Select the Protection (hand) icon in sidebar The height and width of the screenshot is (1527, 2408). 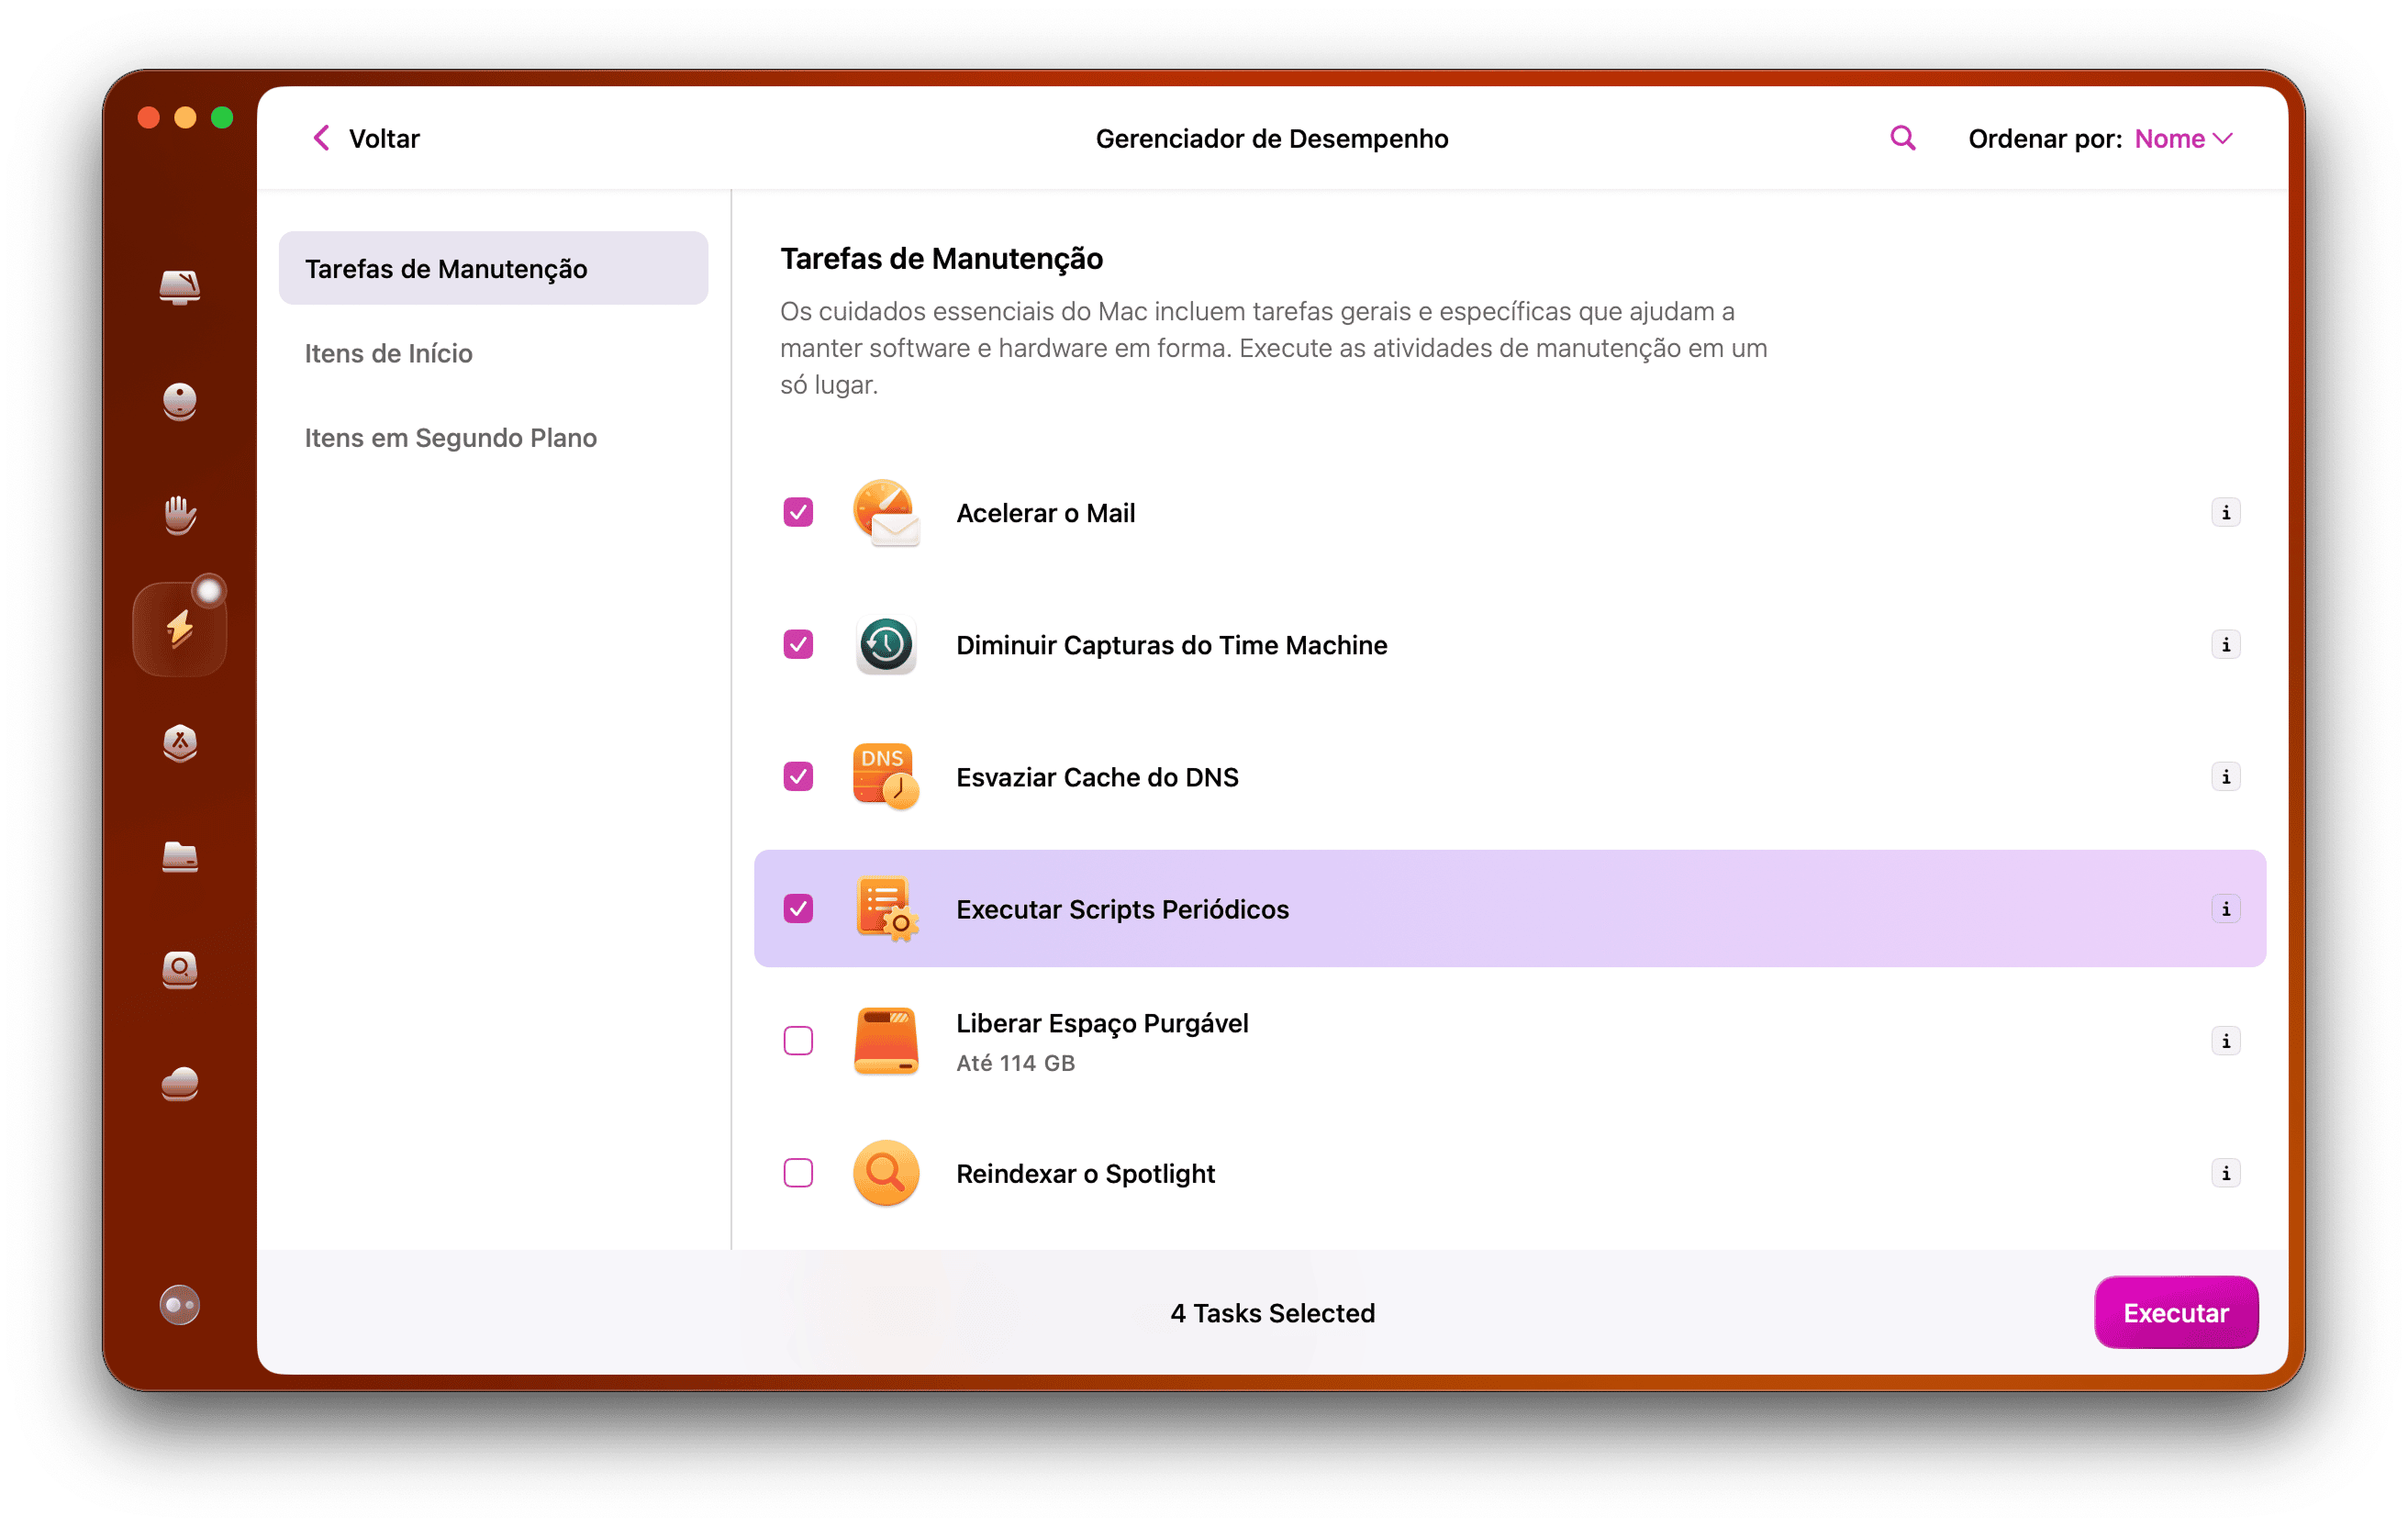(180, 515)
